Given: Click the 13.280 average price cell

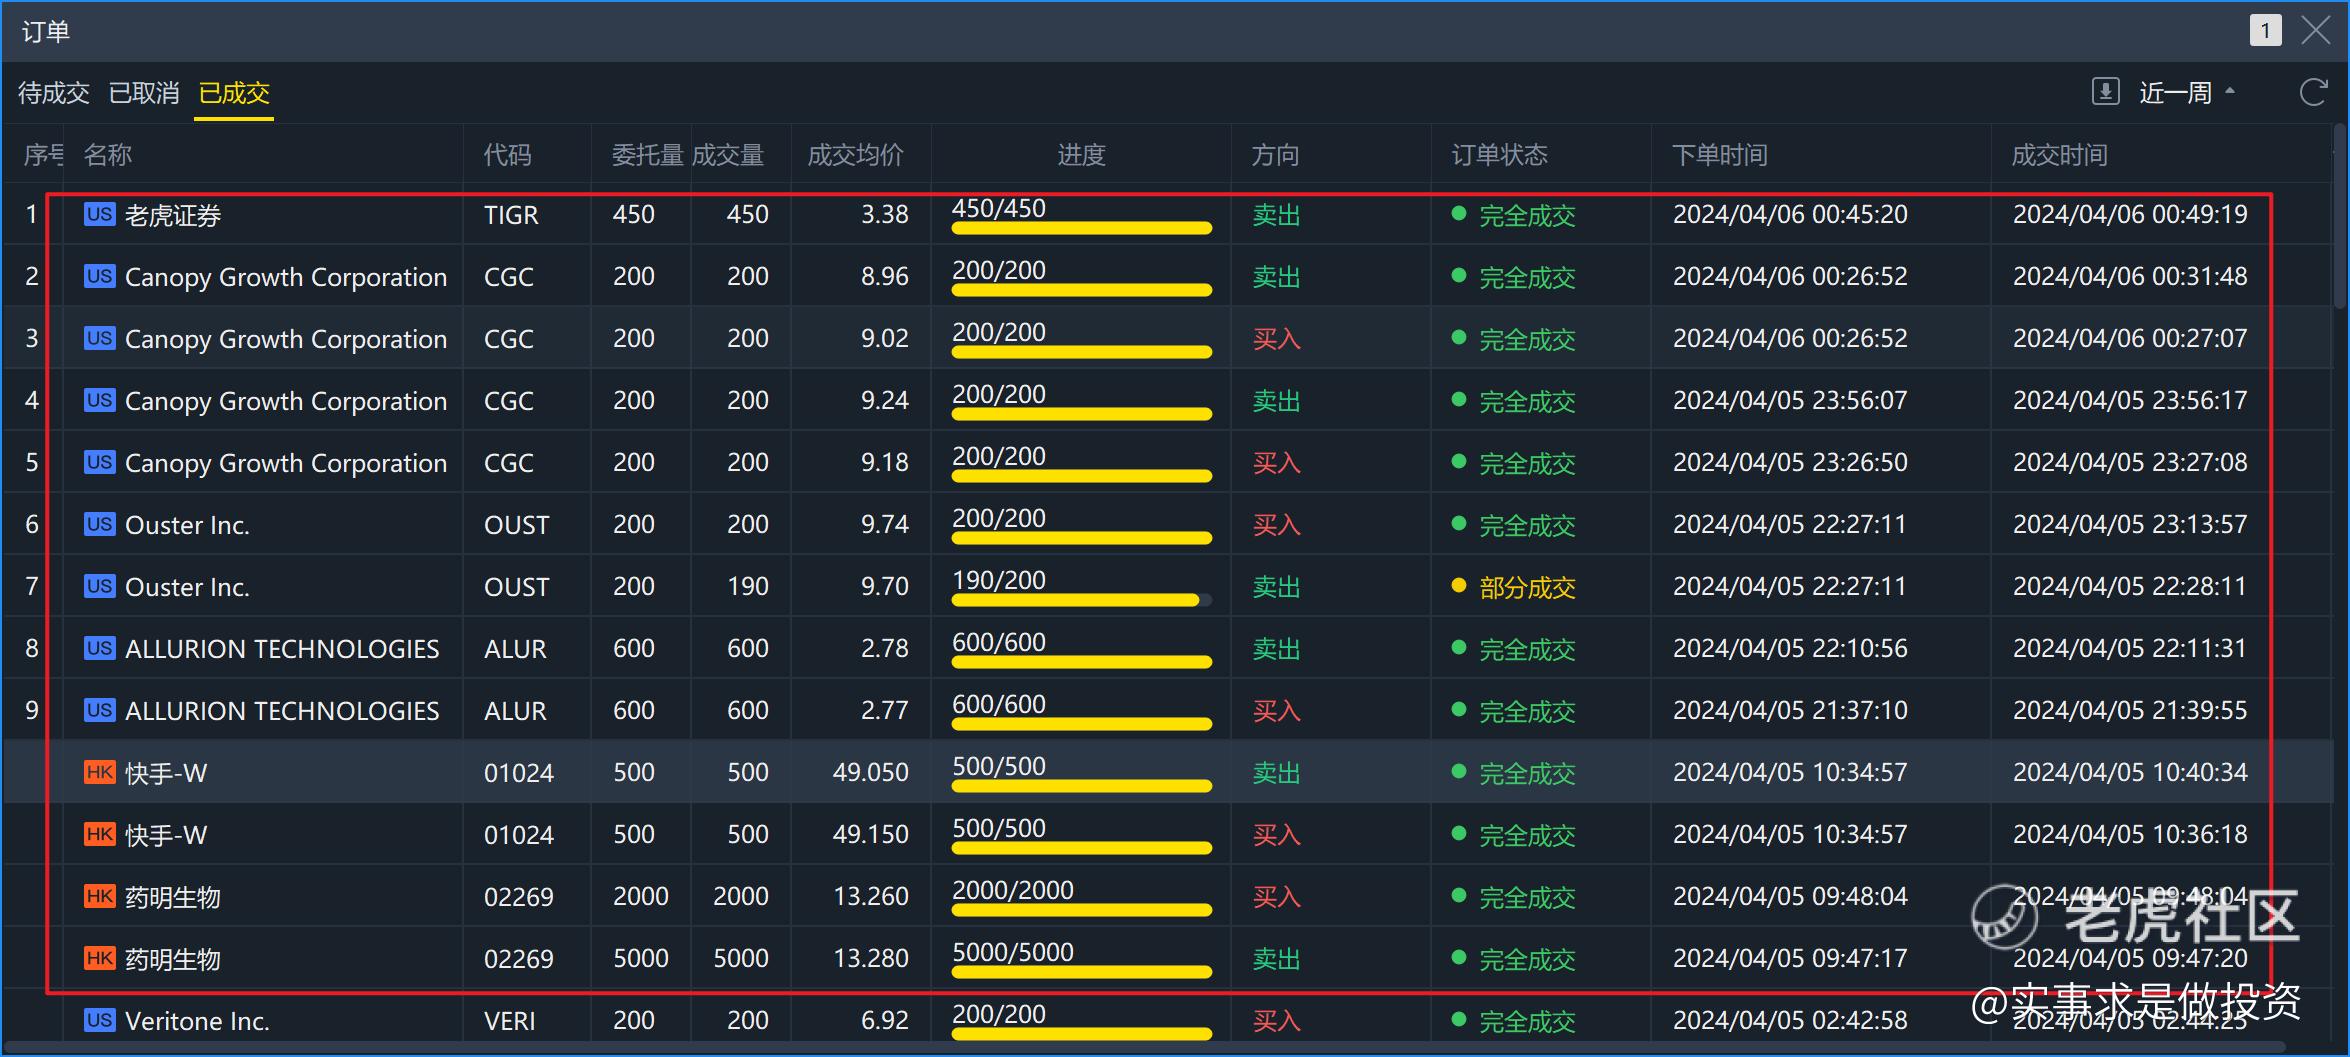Looking at the screenshot, I should 871,958.
